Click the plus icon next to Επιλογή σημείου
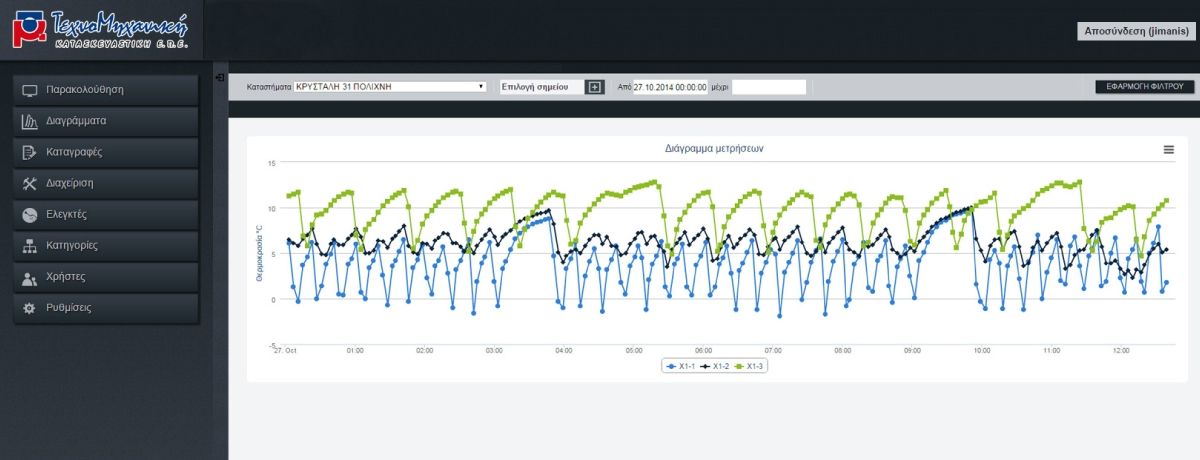This screenshot has height=460, width=1200. tap(594, 87)
